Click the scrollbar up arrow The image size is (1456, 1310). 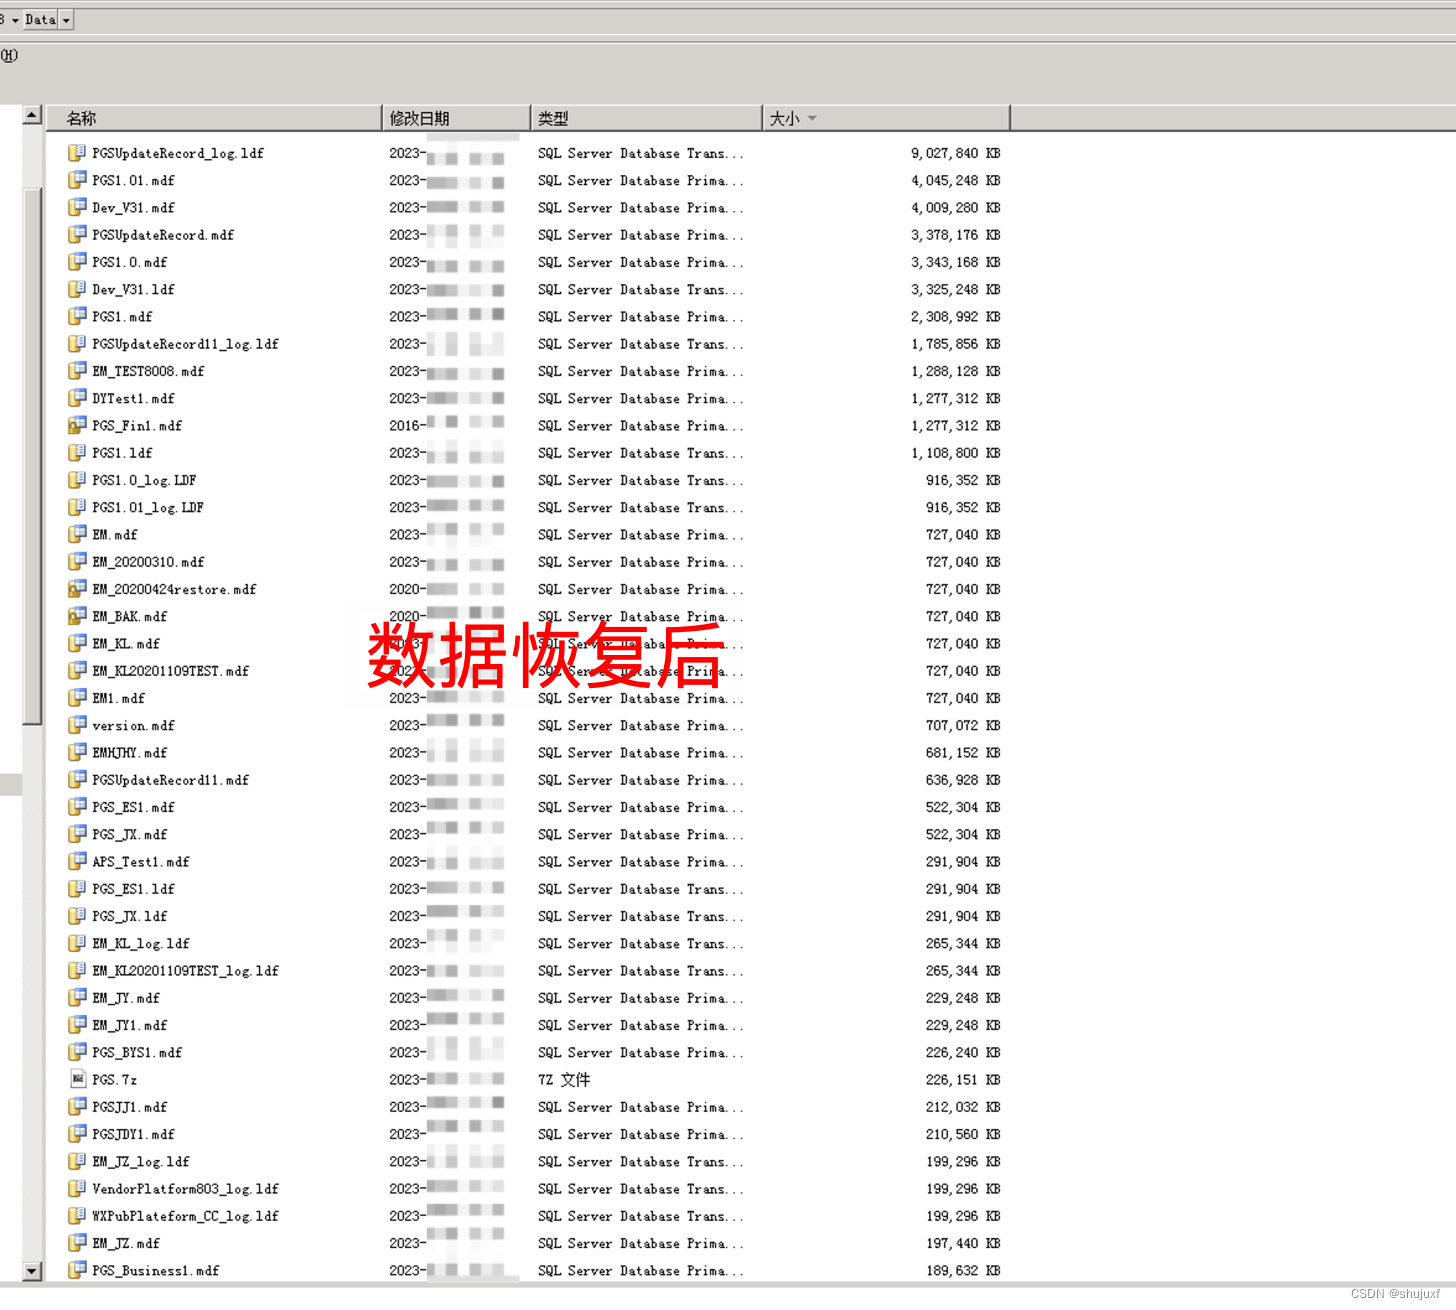32,115
